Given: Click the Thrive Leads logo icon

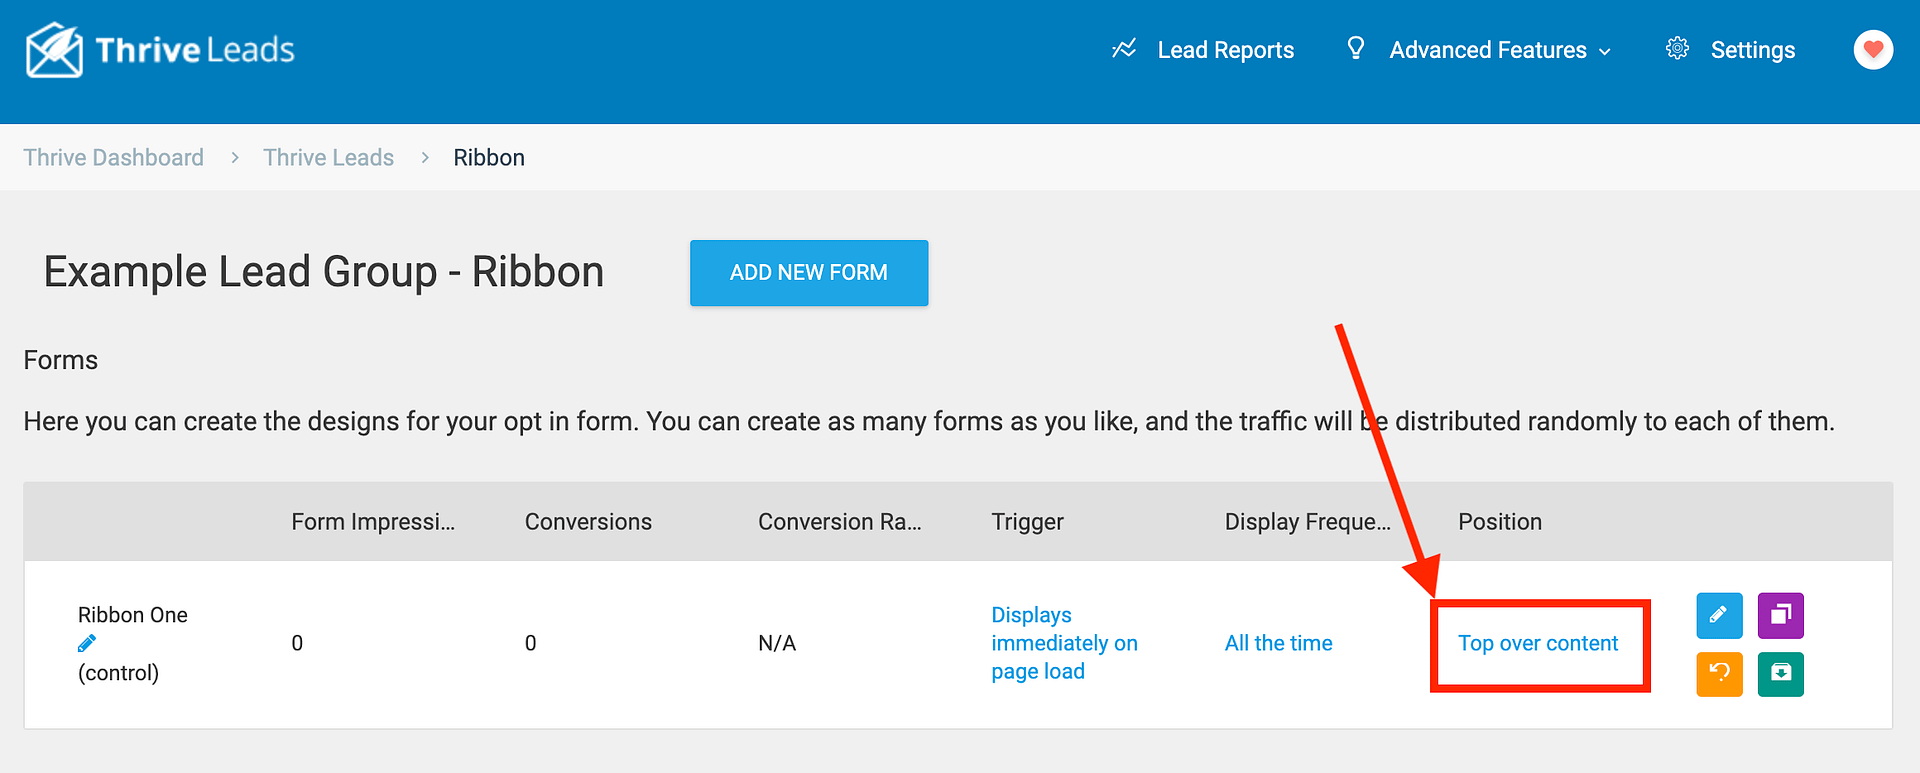Looking at the screenshot, I should (x=54, y=50).
